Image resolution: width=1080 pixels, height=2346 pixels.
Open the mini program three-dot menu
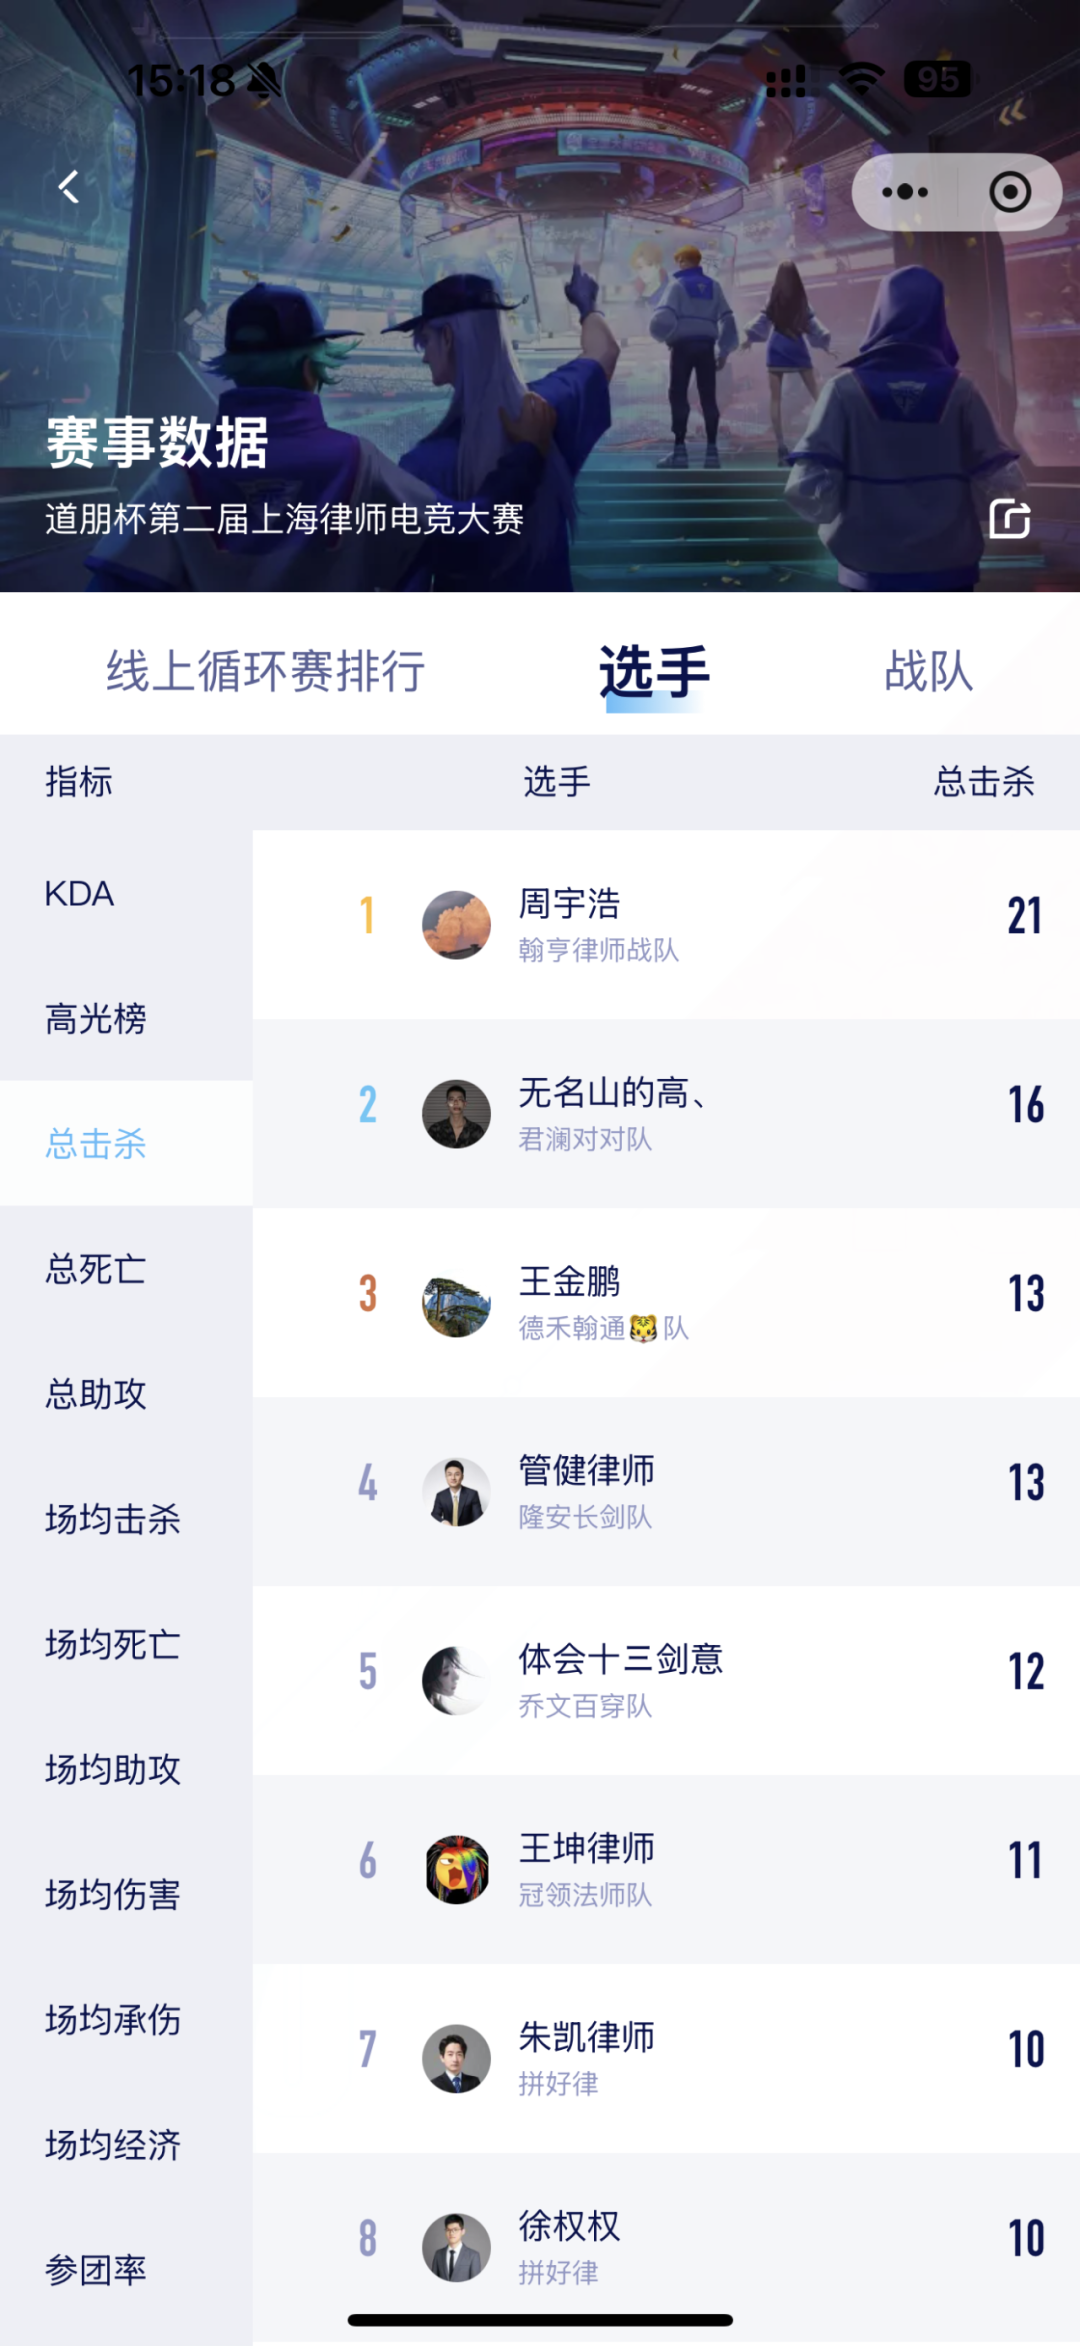click(x=905, y=192)
